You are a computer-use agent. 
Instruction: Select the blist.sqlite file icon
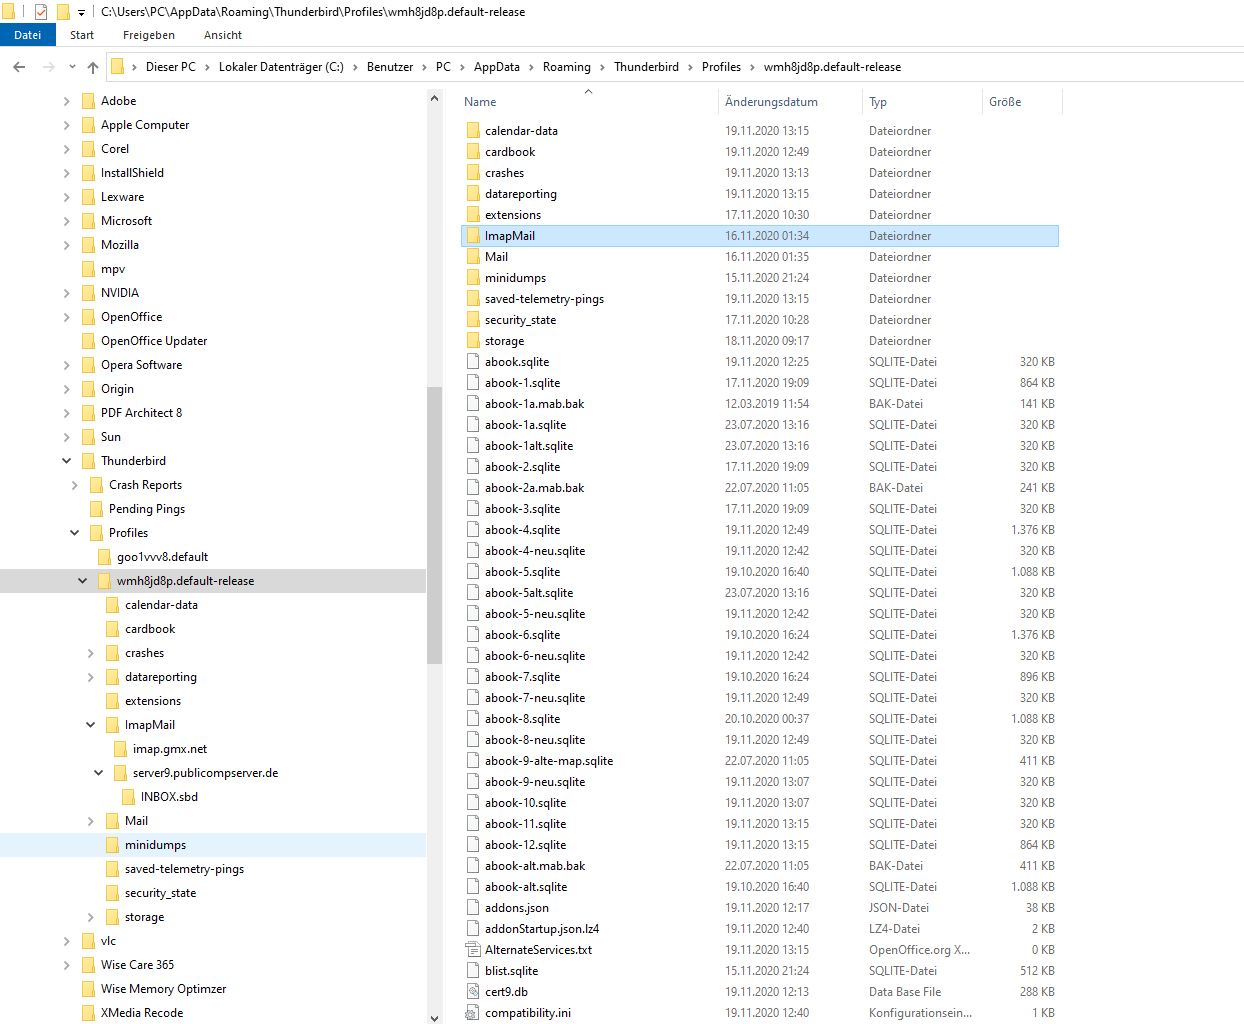[473, 971]
